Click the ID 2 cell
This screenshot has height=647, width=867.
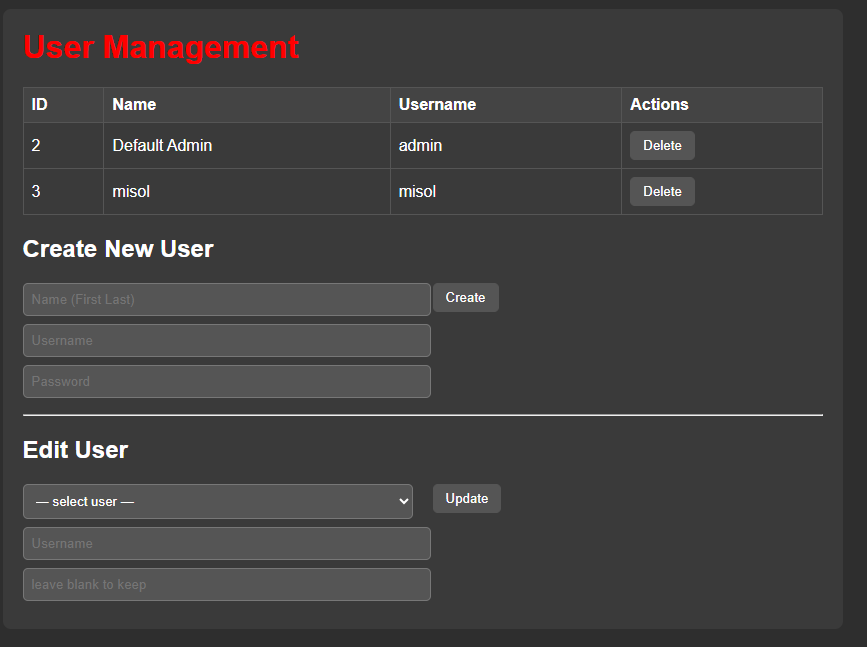36,146
